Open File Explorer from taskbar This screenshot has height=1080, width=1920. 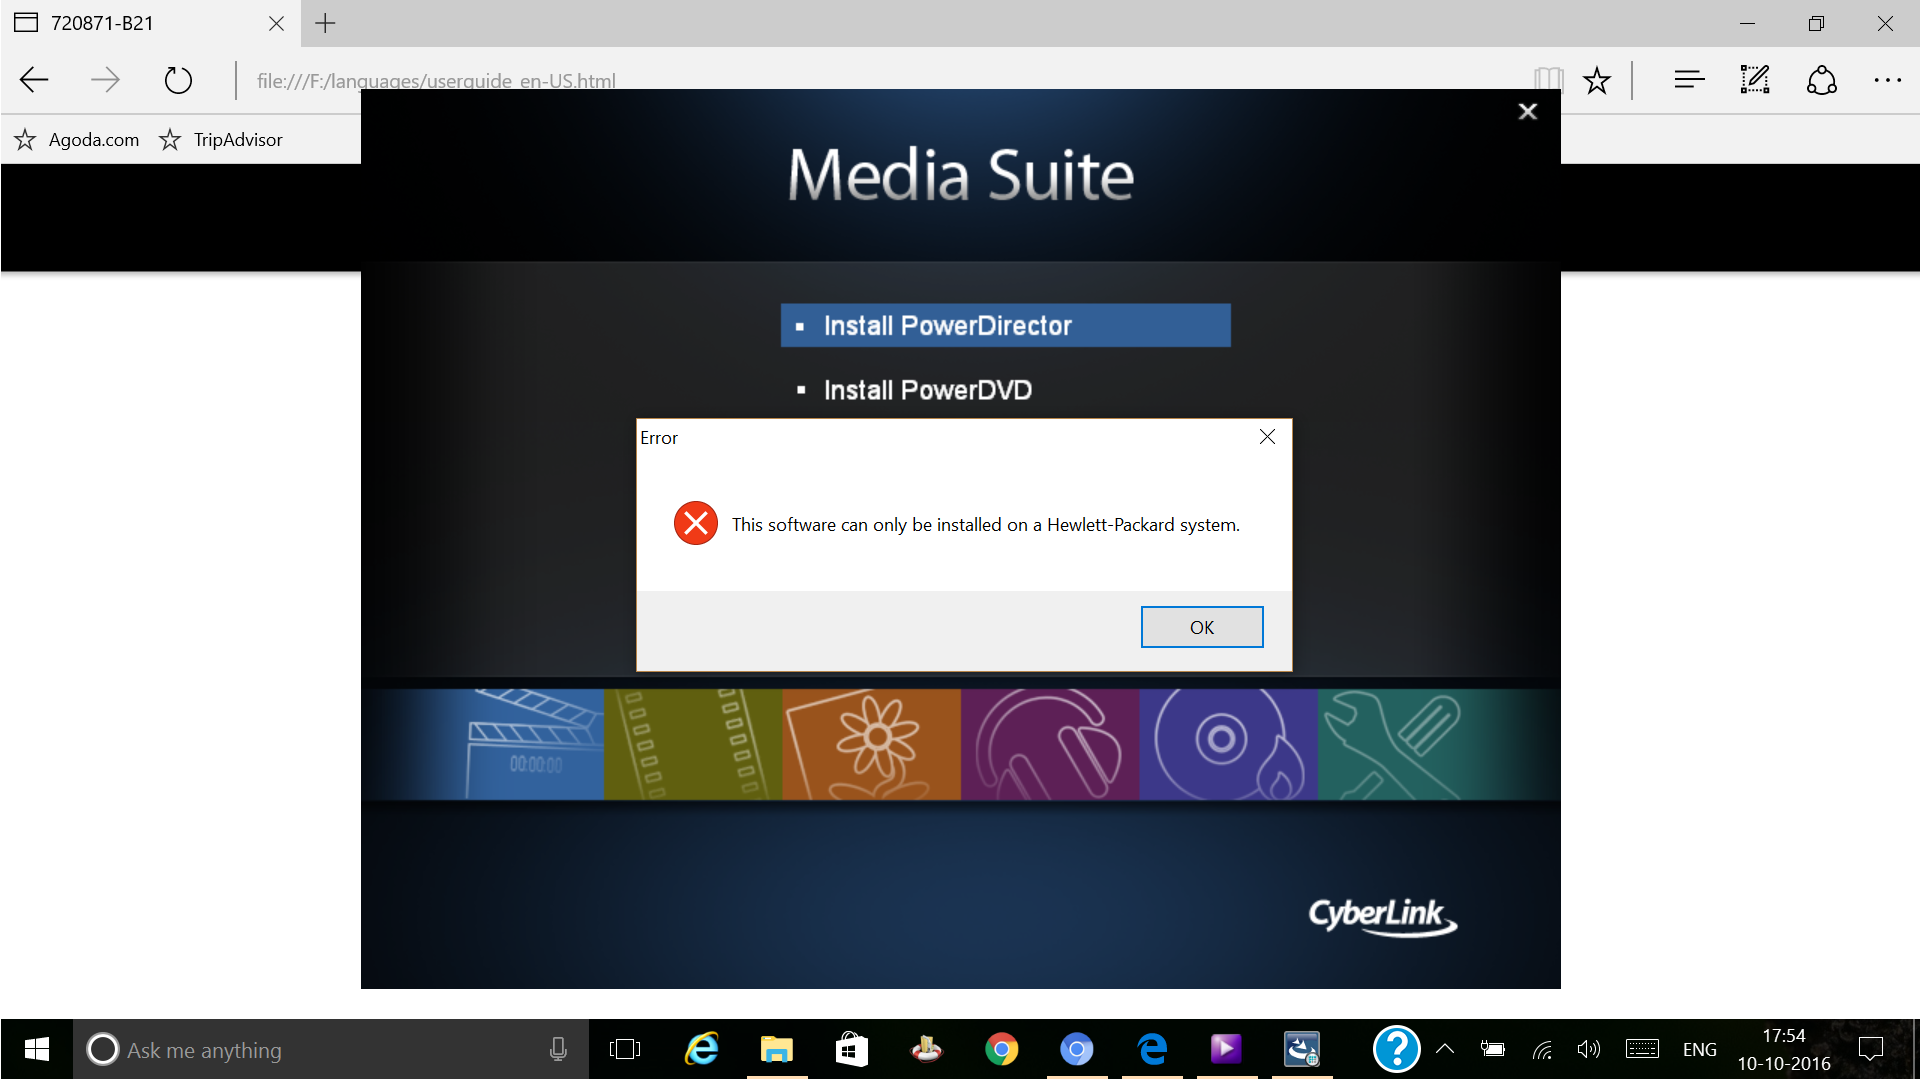point(777,1049)
